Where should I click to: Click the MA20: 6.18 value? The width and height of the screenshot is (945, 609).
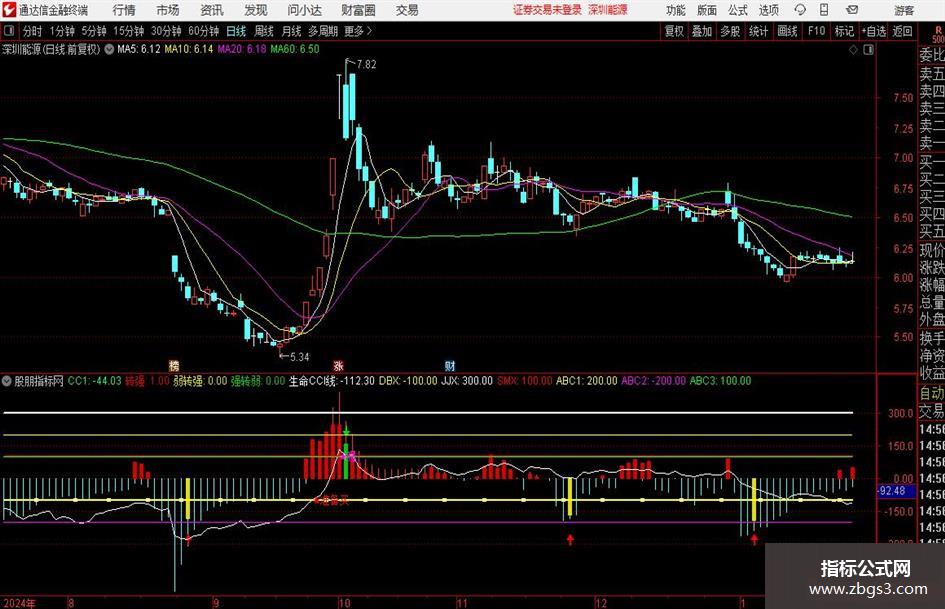[x=242, y=49]
